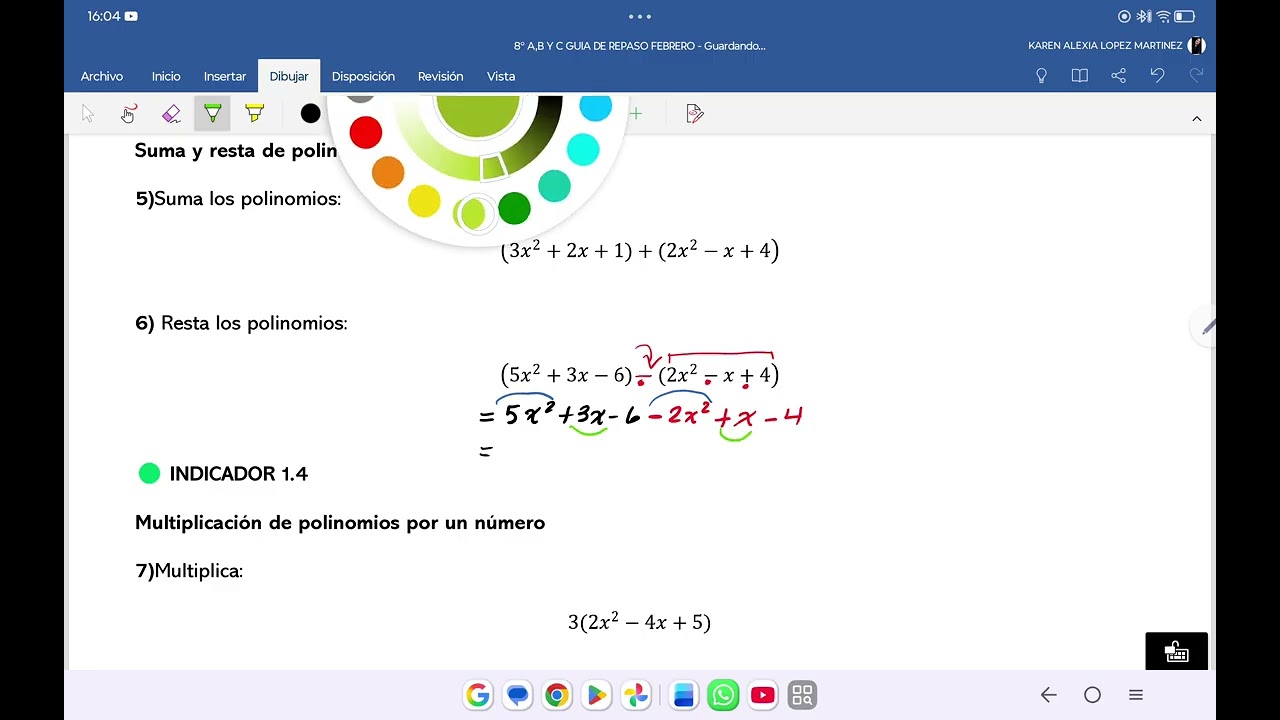
Task: Open the Tell Me lightbulb
Action: click(x=1041, y=76)
